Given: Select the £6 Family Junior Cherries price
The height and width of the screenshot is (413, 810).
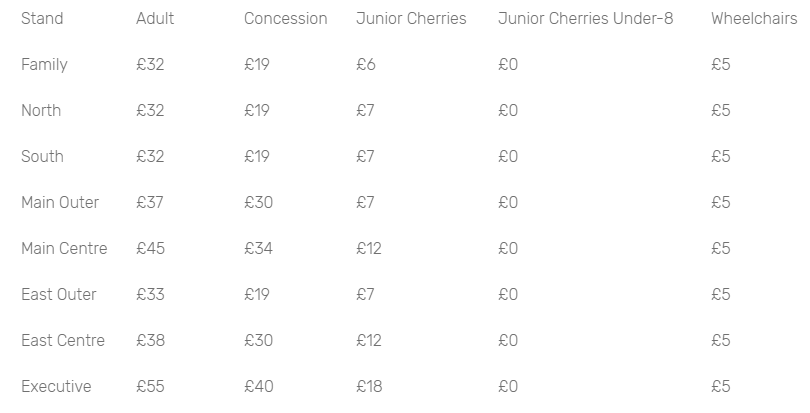Looking at the screenshot, I should pyautogui.click(x=365, y=65).
